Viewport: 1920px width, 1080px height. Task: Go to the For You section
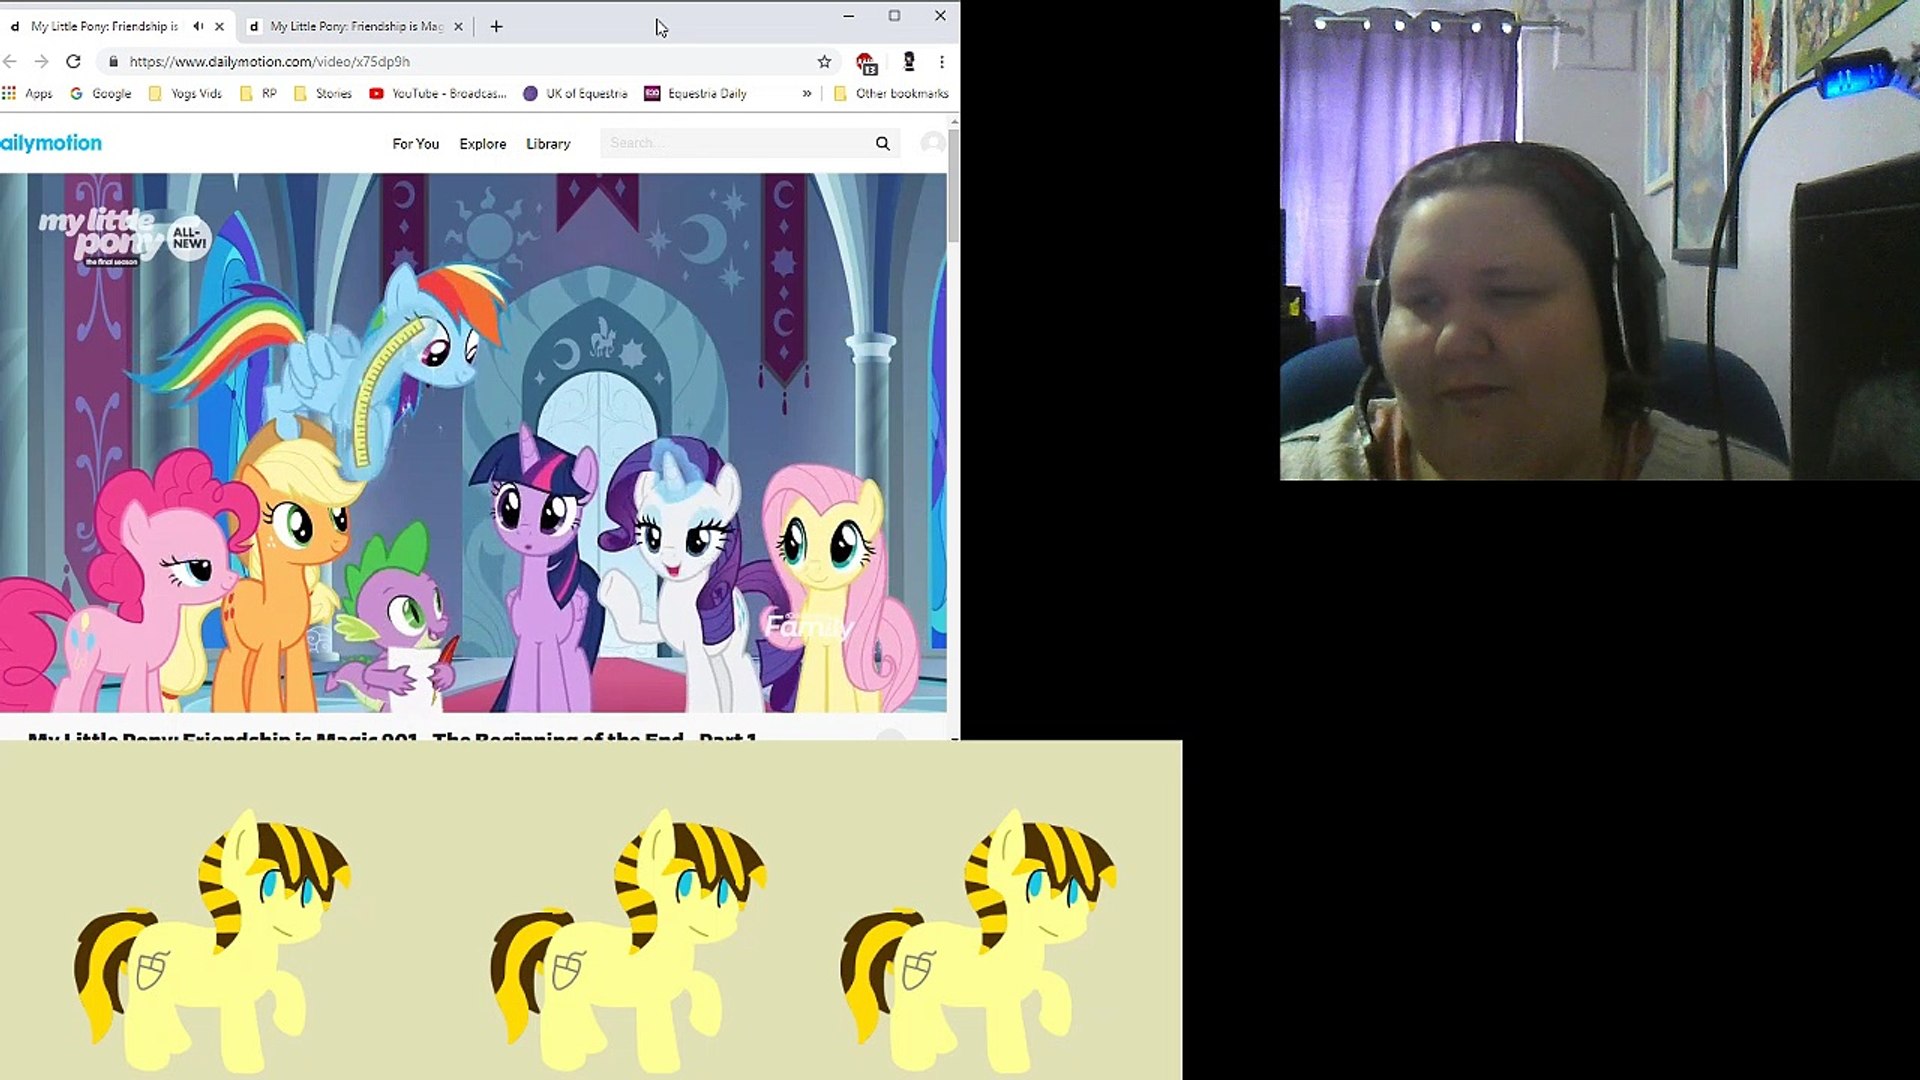coord(415,144)
